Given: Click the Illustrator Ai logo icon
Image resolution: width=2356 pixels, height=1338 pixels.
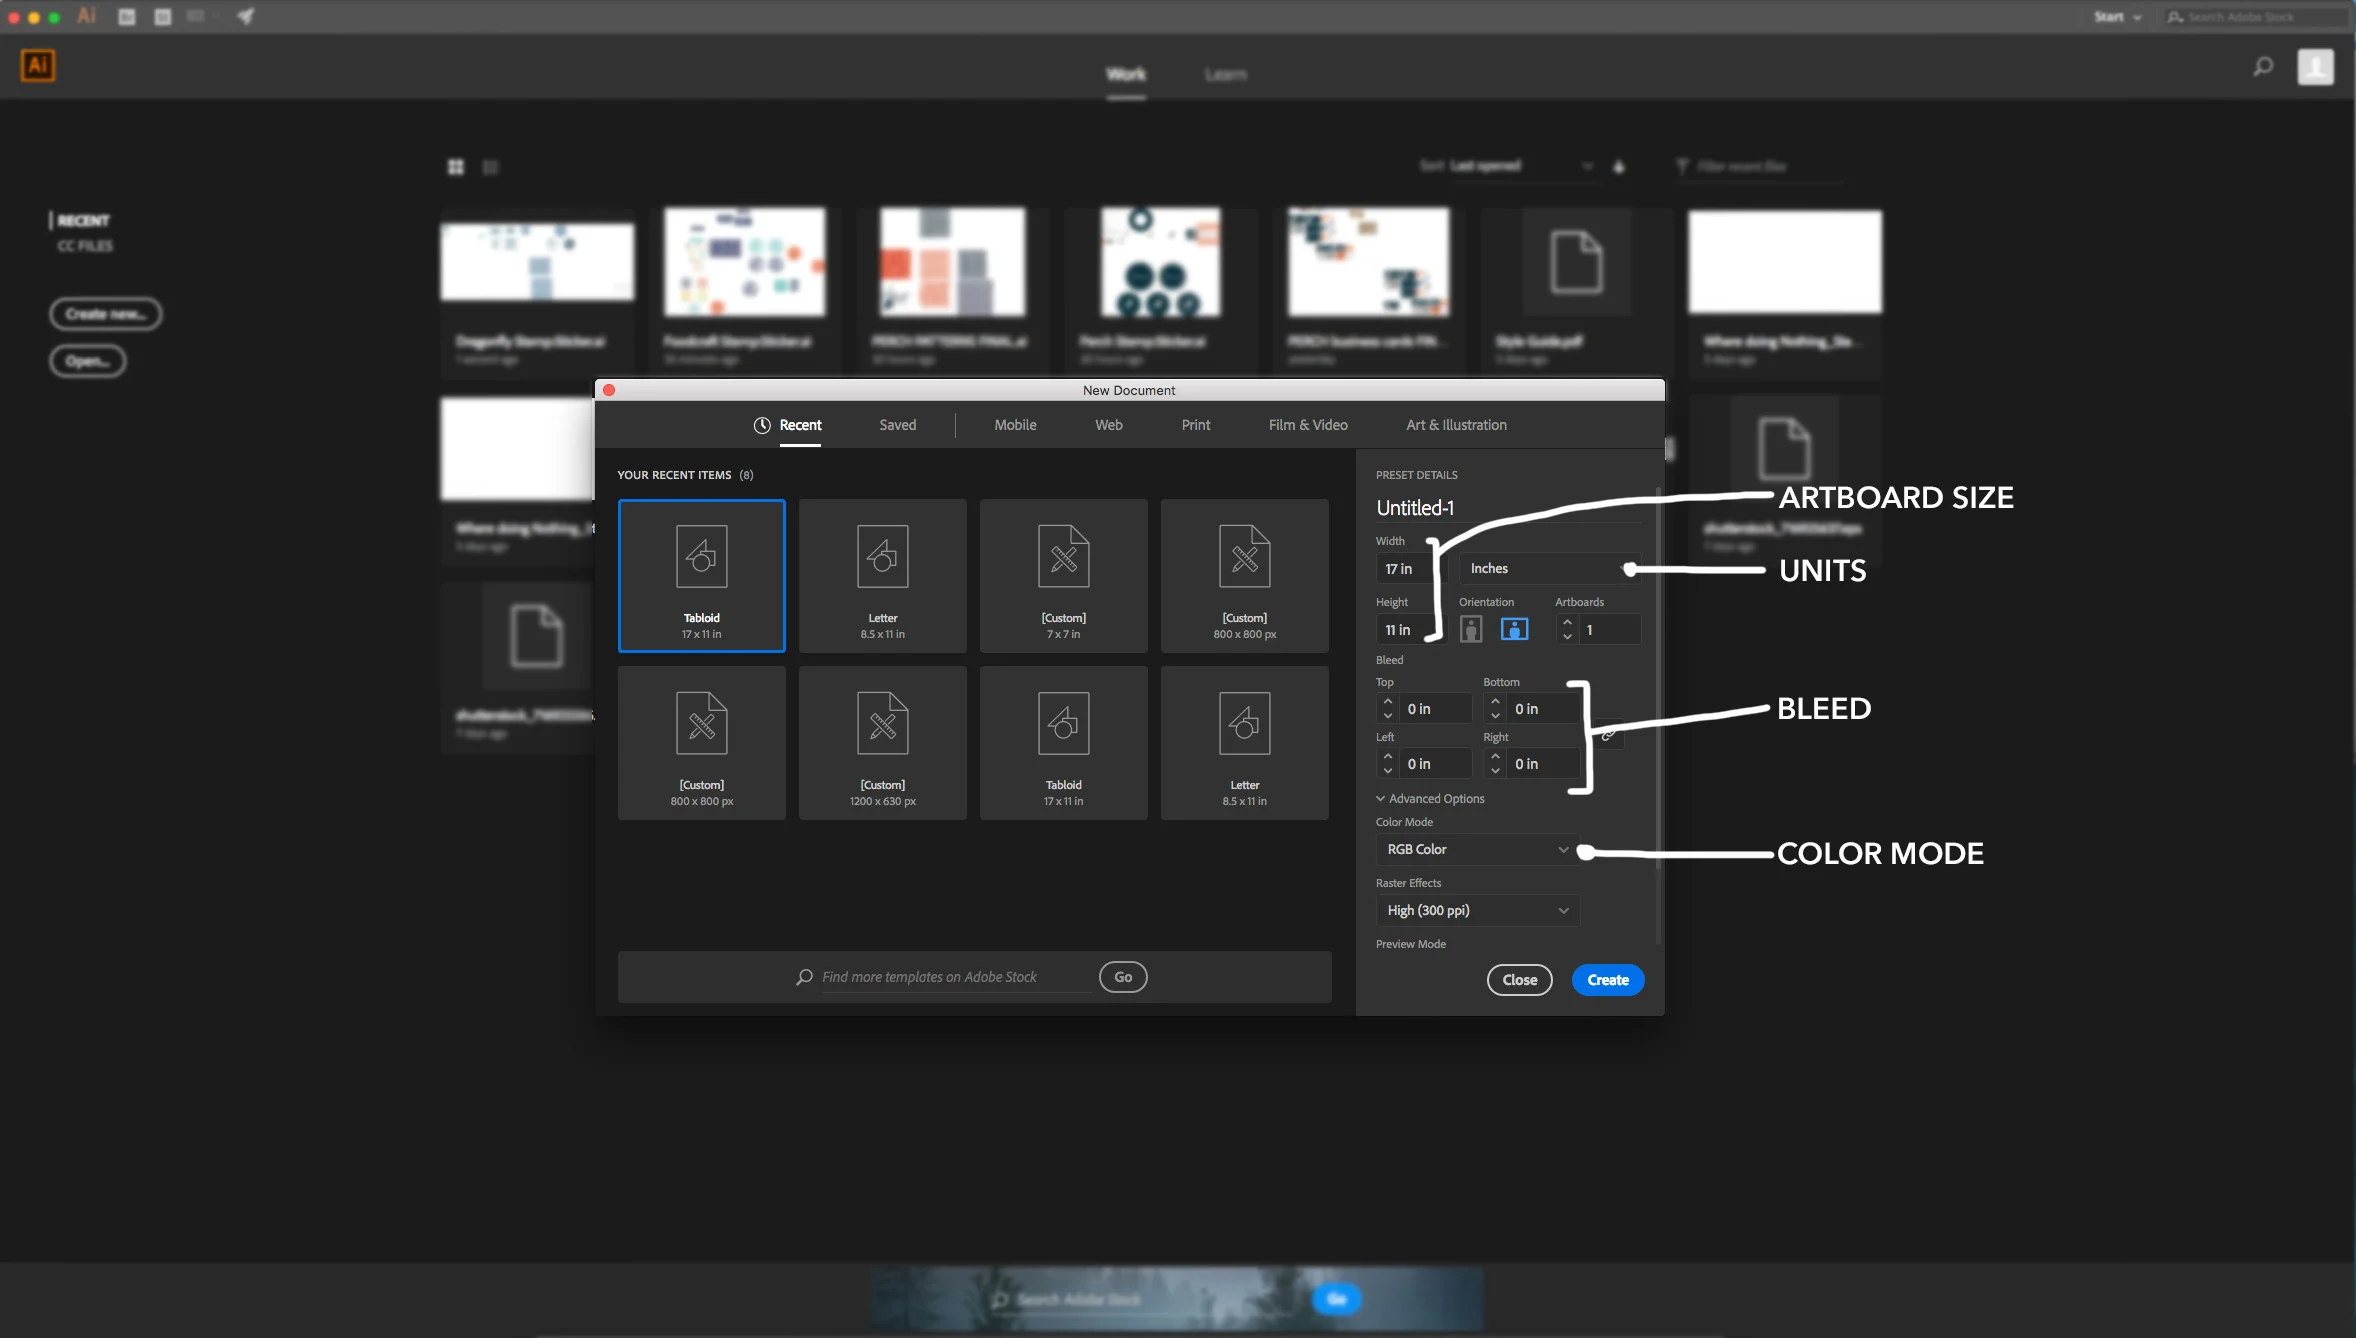Looking at the screenshot, I should 37,66.
